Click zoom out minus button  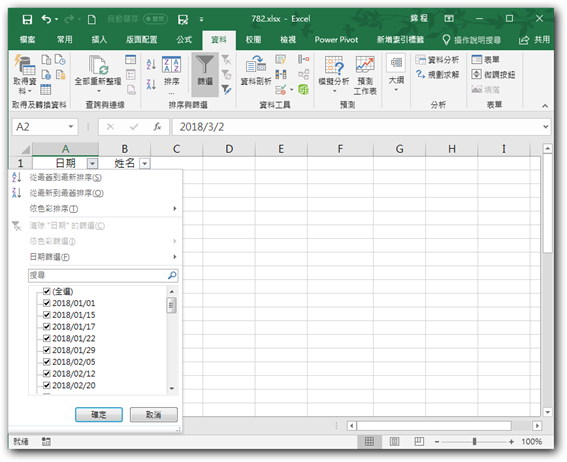(x=437, y=441)
